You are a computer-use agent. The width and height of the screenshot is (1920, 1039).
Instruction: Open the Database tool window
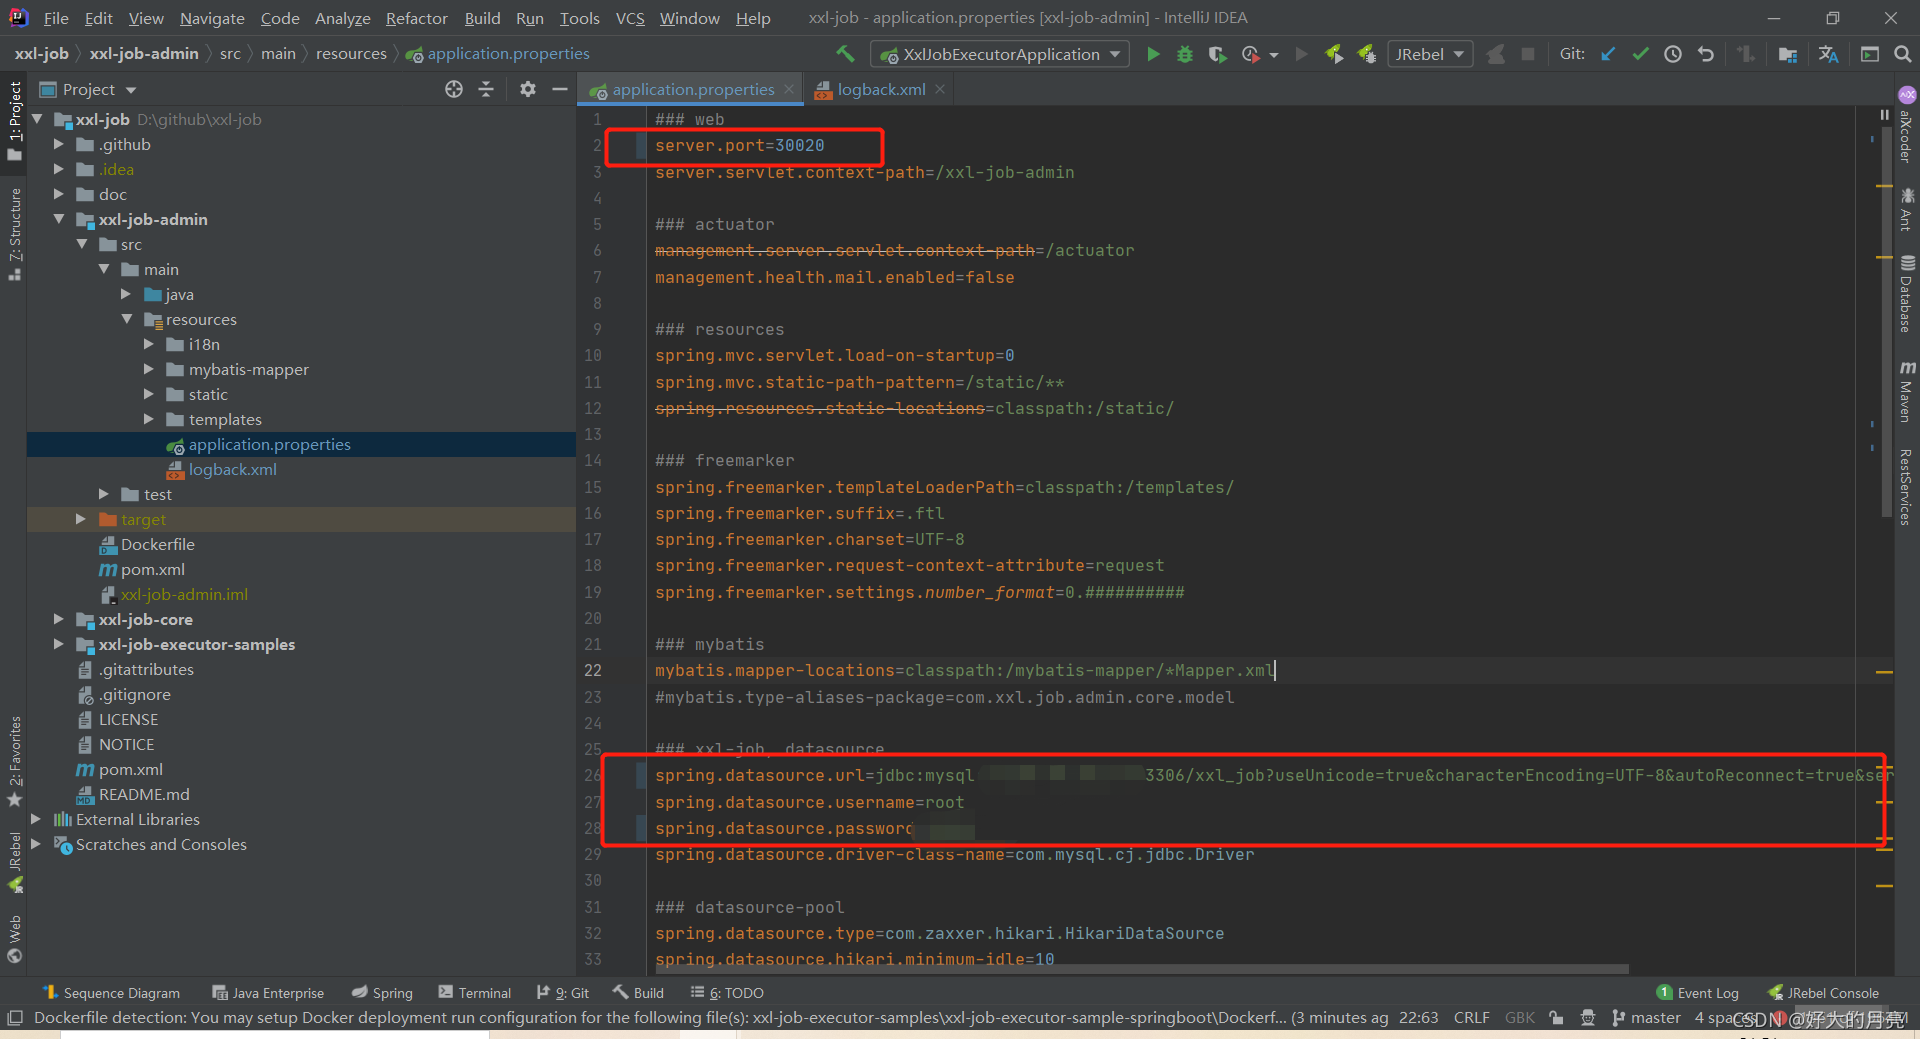click(1907, 294)
